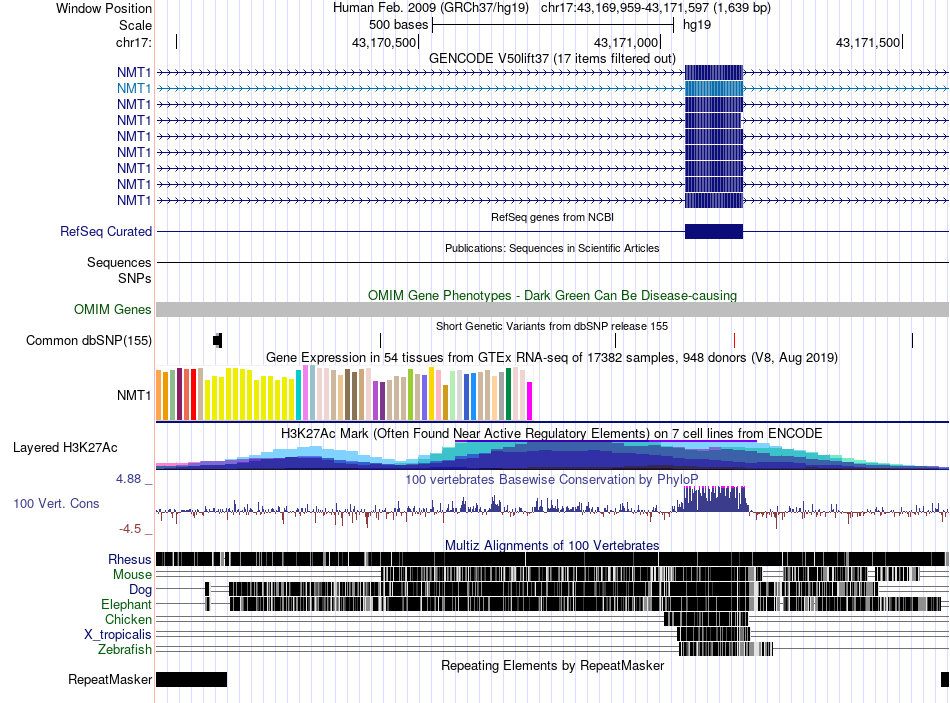950x703 pixels.
Task: Click the "Layered H3K27Ac" track label
Action: click(65, 447)
